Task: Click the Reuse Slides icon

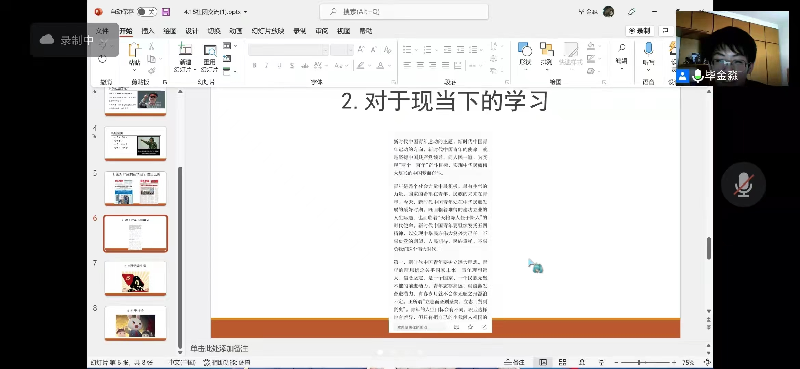Action: click(210, 51)
